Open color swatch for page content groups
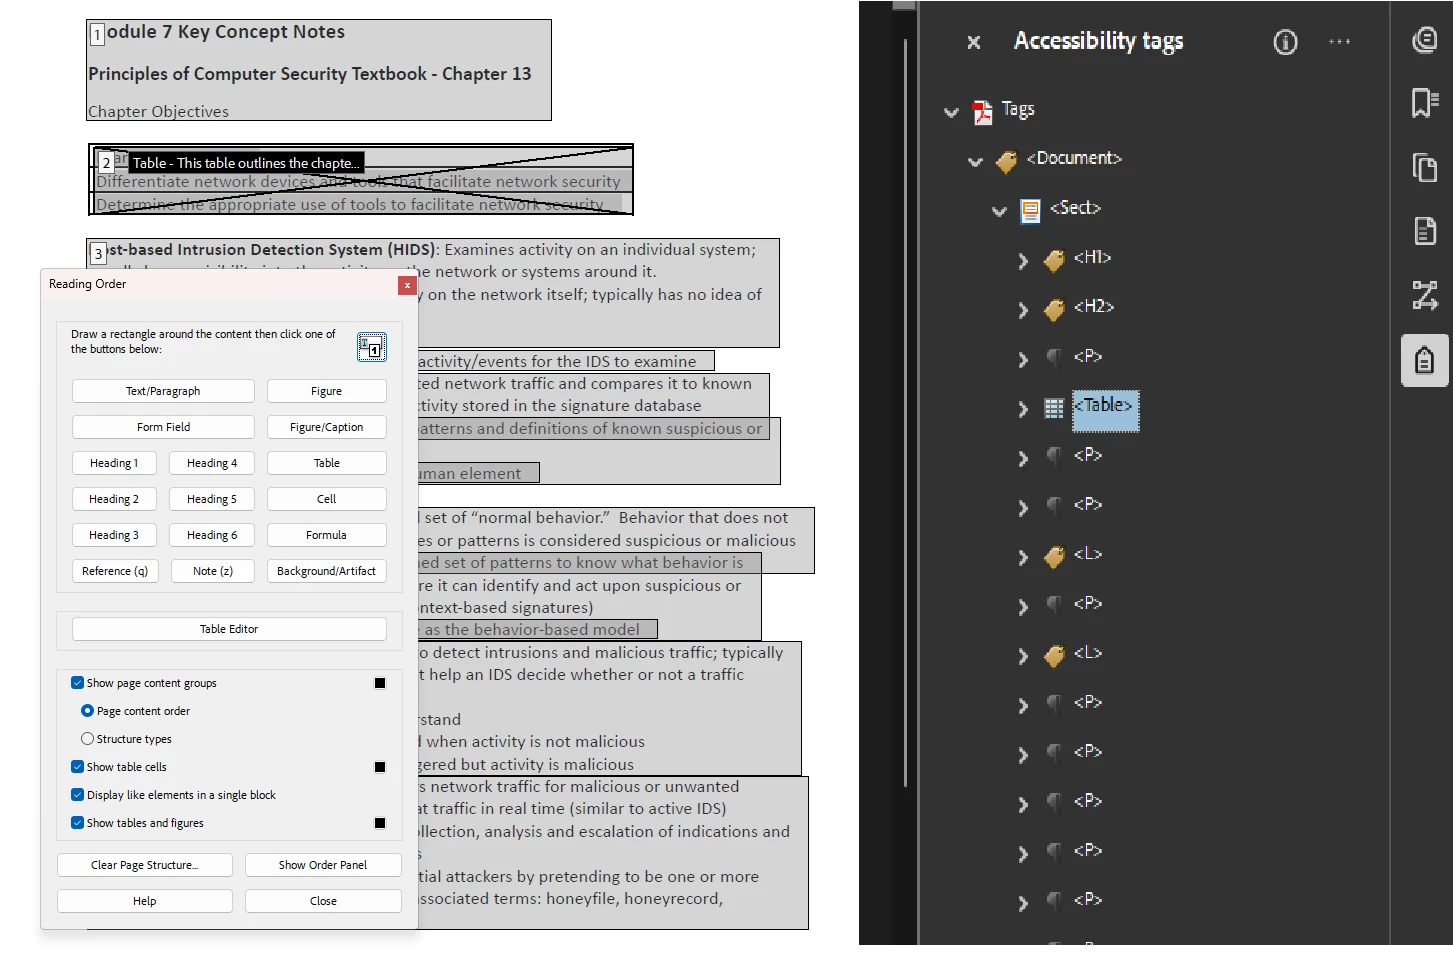 click(x=380, y=683)
